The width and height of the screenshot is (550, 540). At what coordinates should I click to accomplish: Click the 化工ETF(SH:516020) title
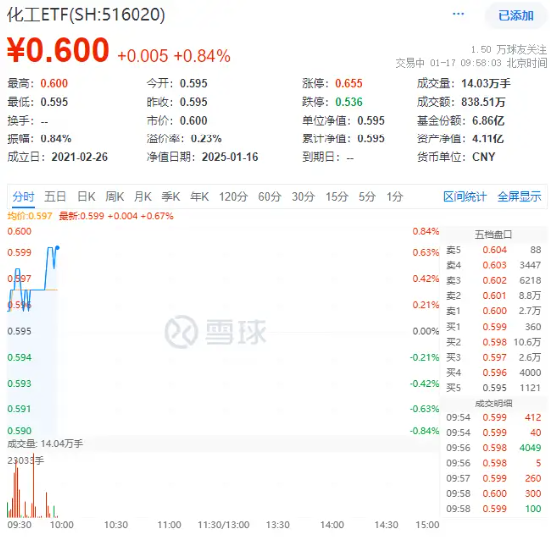coord(86,15)
